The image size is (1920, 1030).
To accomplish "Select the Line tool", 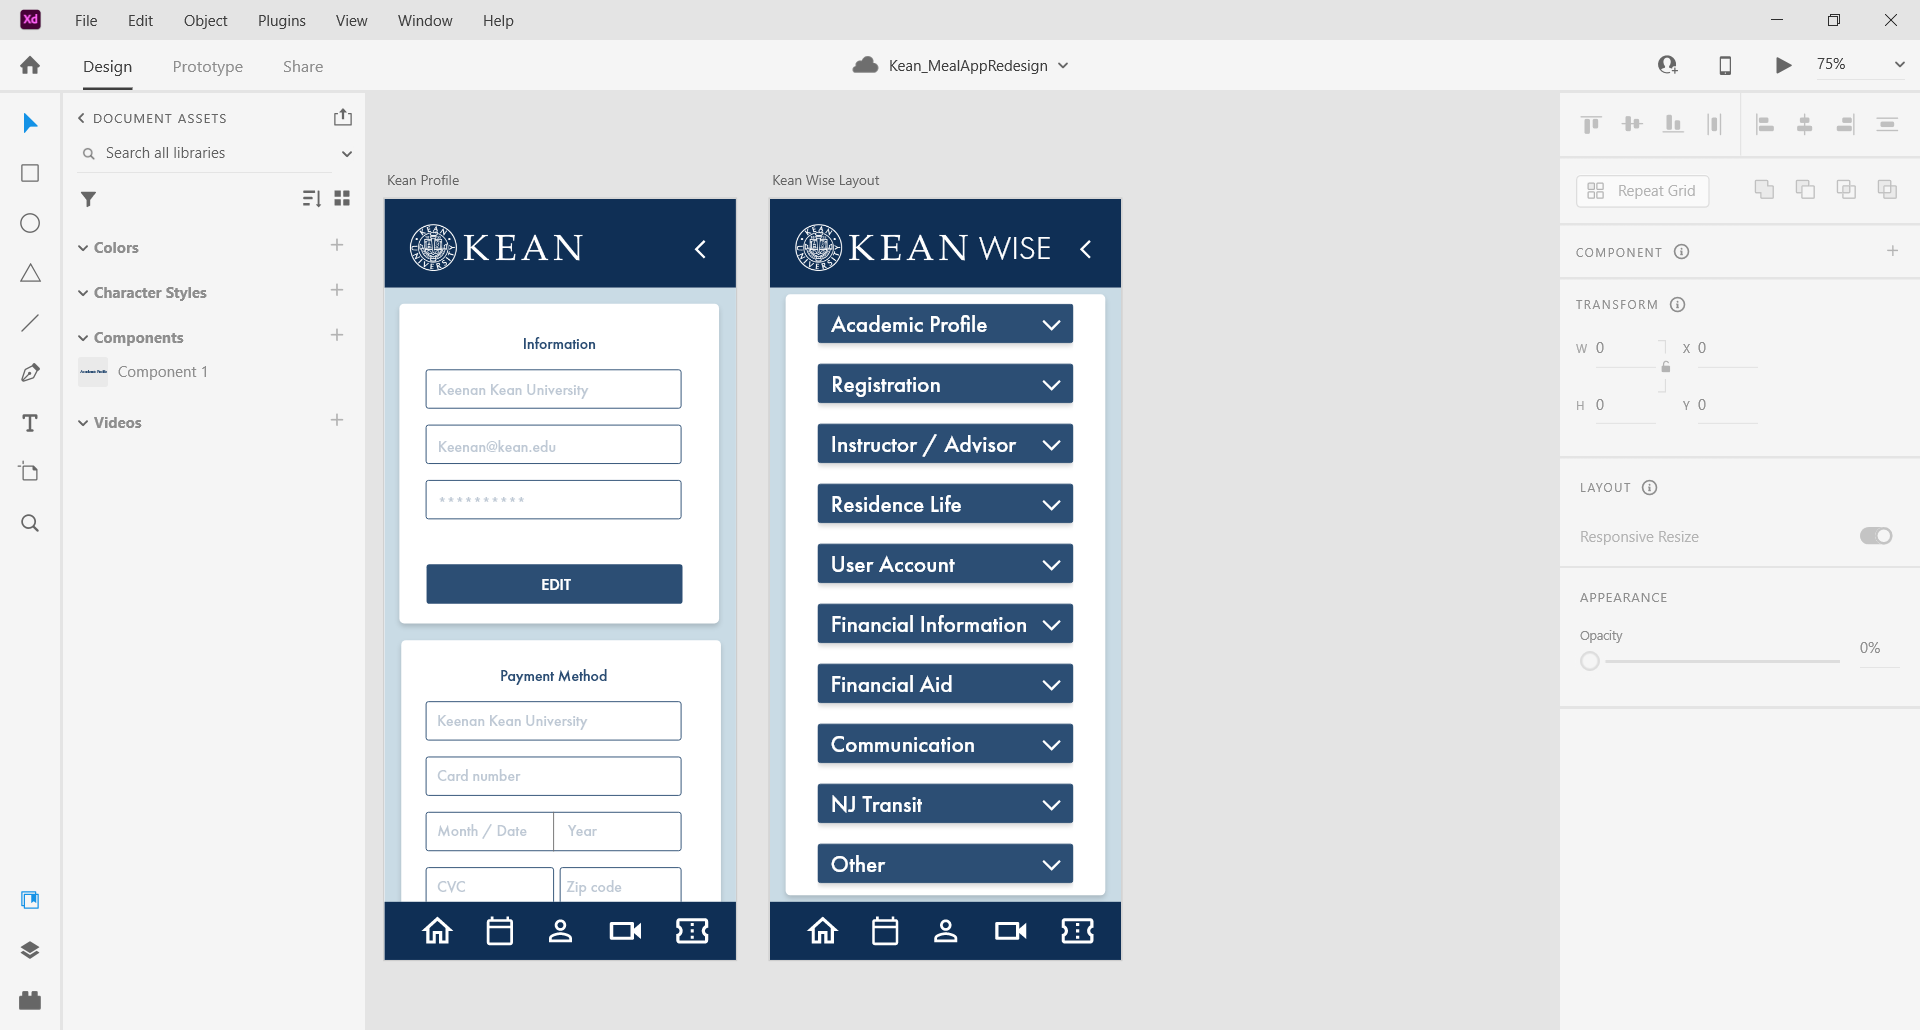I will point(30,323).
